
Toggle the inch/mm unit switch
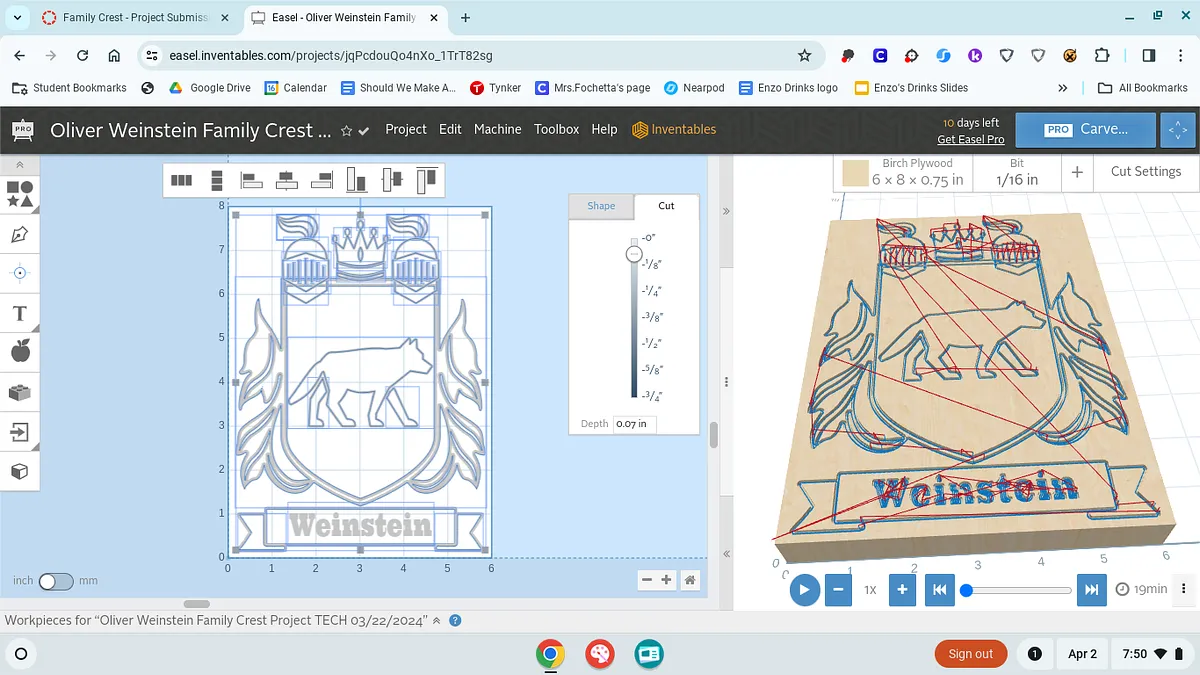[x=56, y=581]
